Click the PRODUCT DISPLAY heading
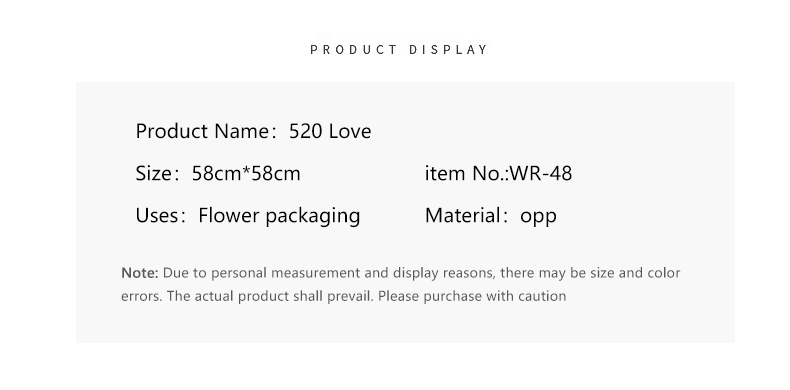 tap(399, 49)
